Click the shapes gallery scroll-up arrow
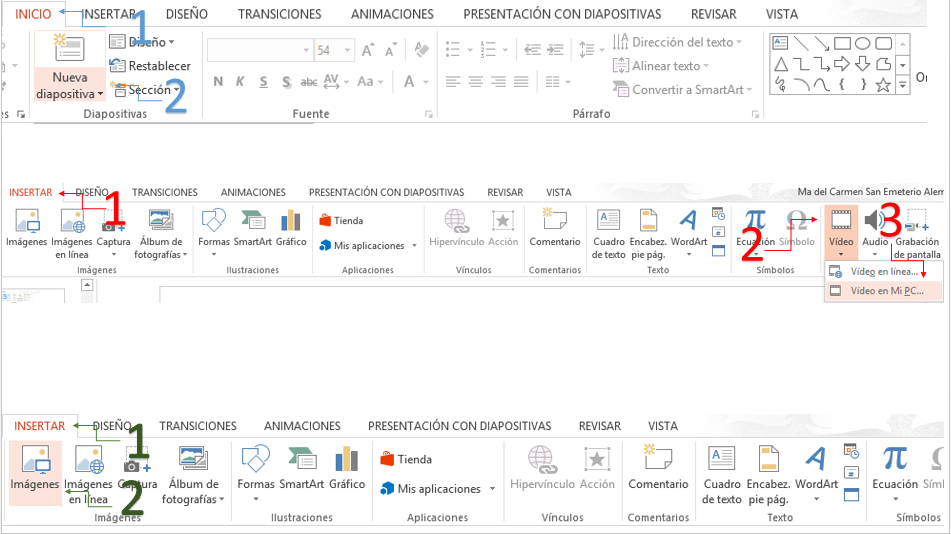This screenshot has width=951, height=534. pos(903,44)
